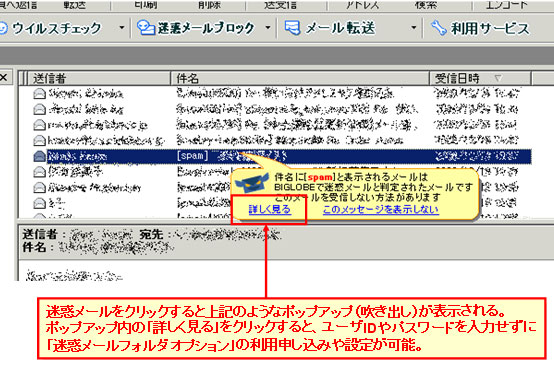Click envelope icon of first mail

[40, 94]
